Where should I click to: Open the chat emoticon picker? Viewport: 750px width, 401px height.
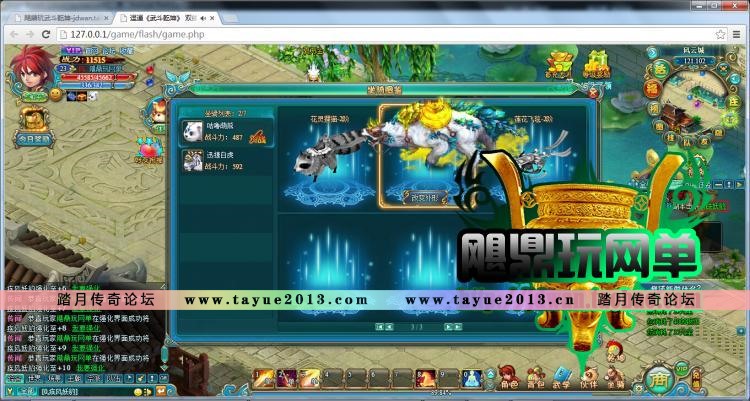[x=138, y=392]
